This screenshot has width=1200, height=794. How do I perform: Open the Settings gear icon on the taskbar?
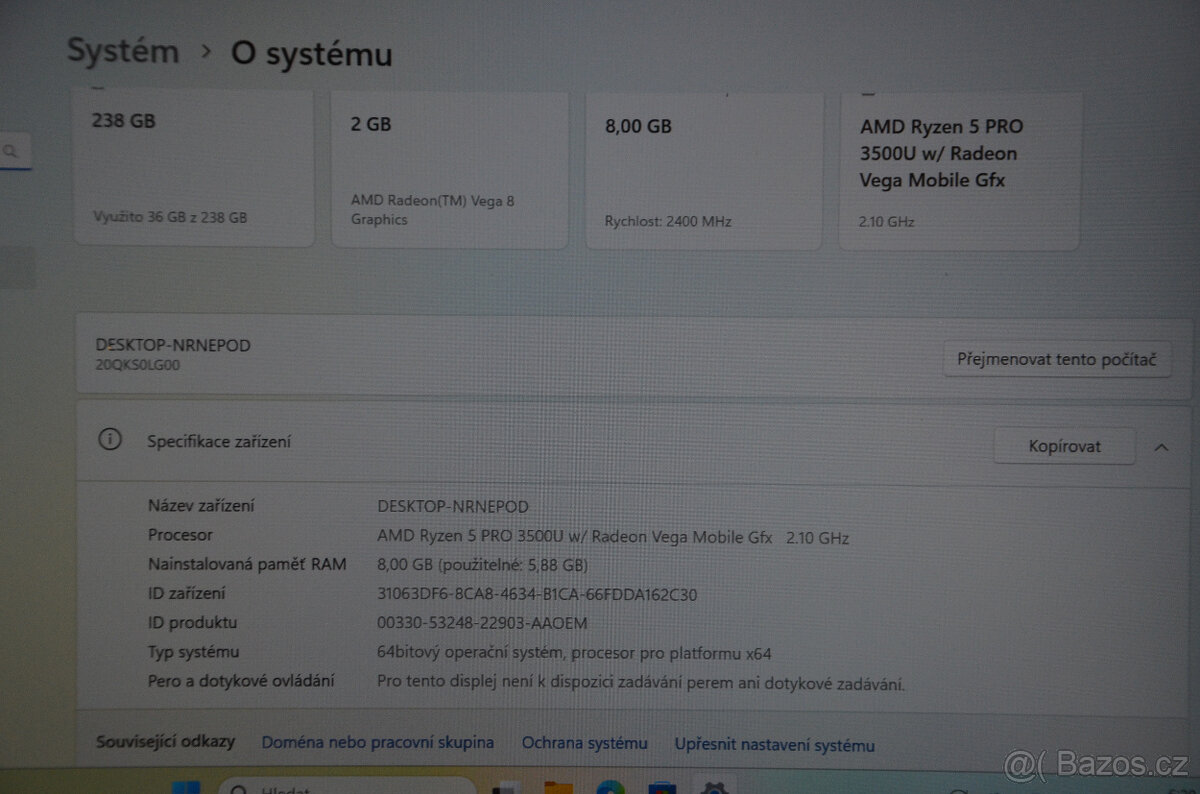pyautogui.click(x=714, y=789)
